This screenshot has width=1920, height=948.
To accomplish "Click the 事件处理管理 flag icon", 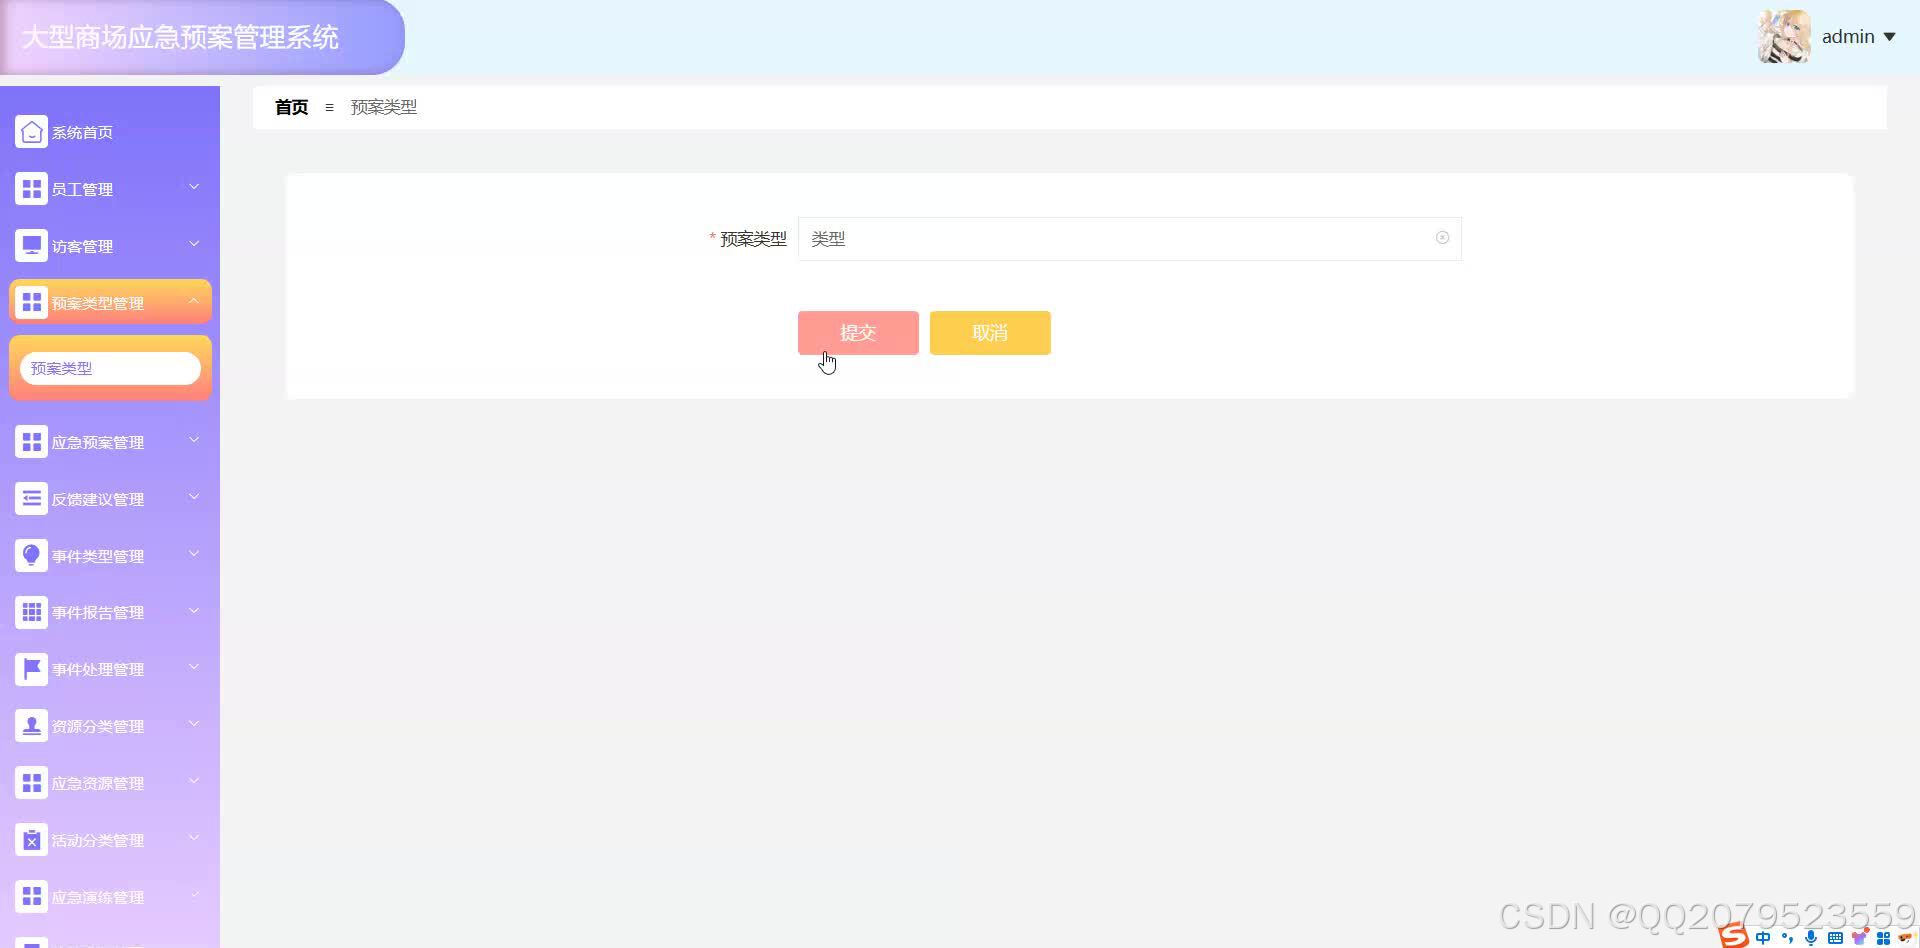I will pos(31,669).
